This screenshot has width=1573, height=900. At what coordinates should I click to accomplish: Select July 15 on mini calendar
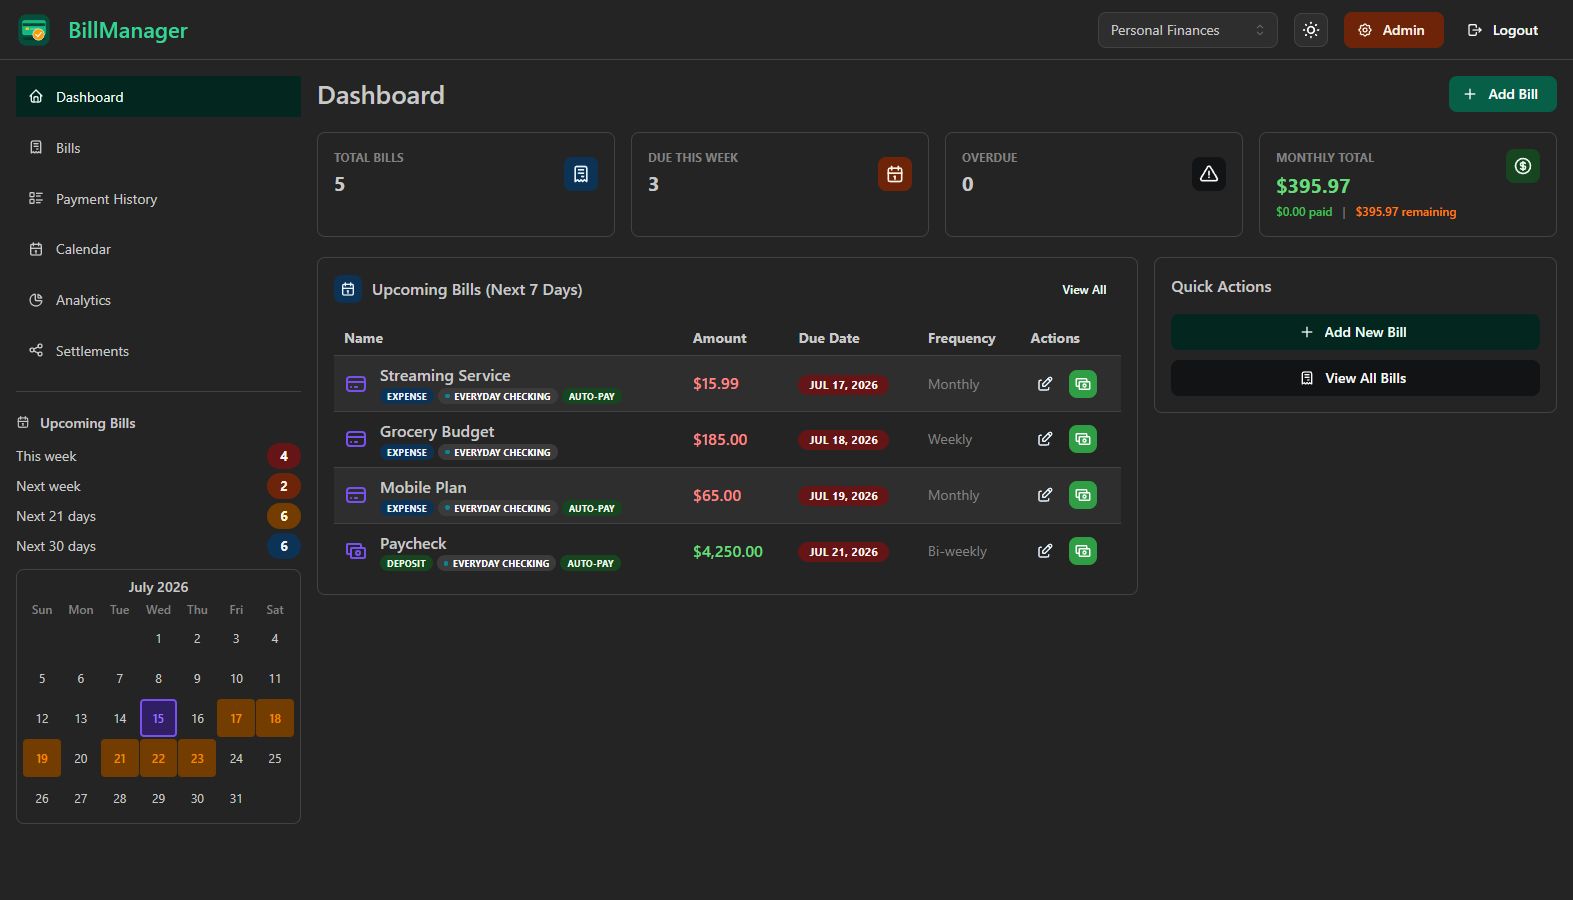pyautogui.click(x=158, y=718)
